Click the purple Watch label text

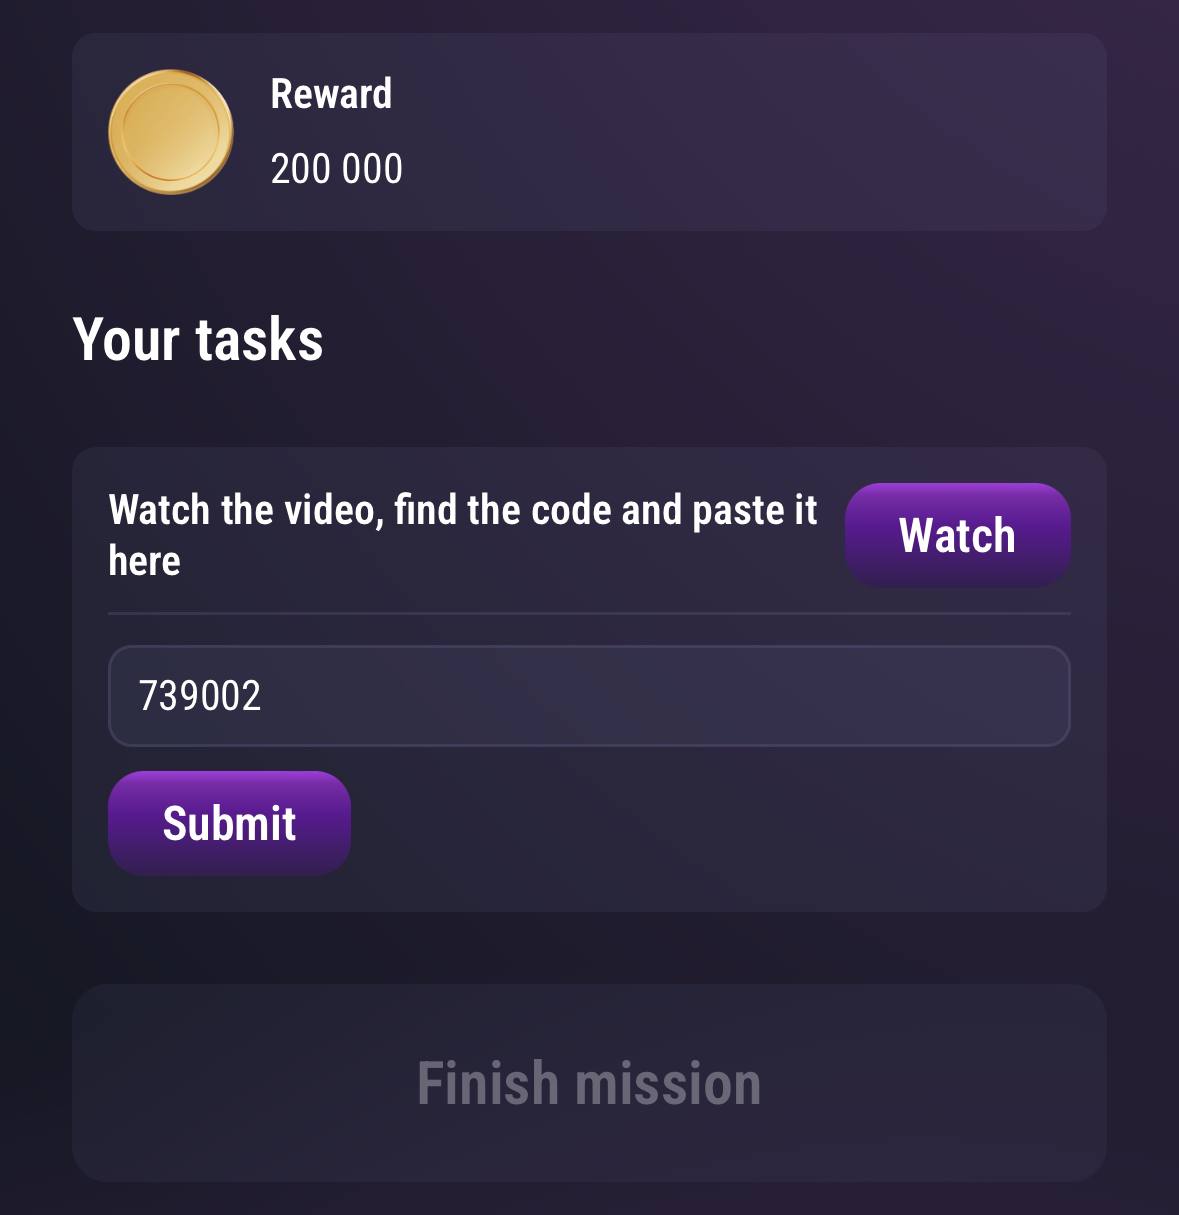(x=957, y=535)
